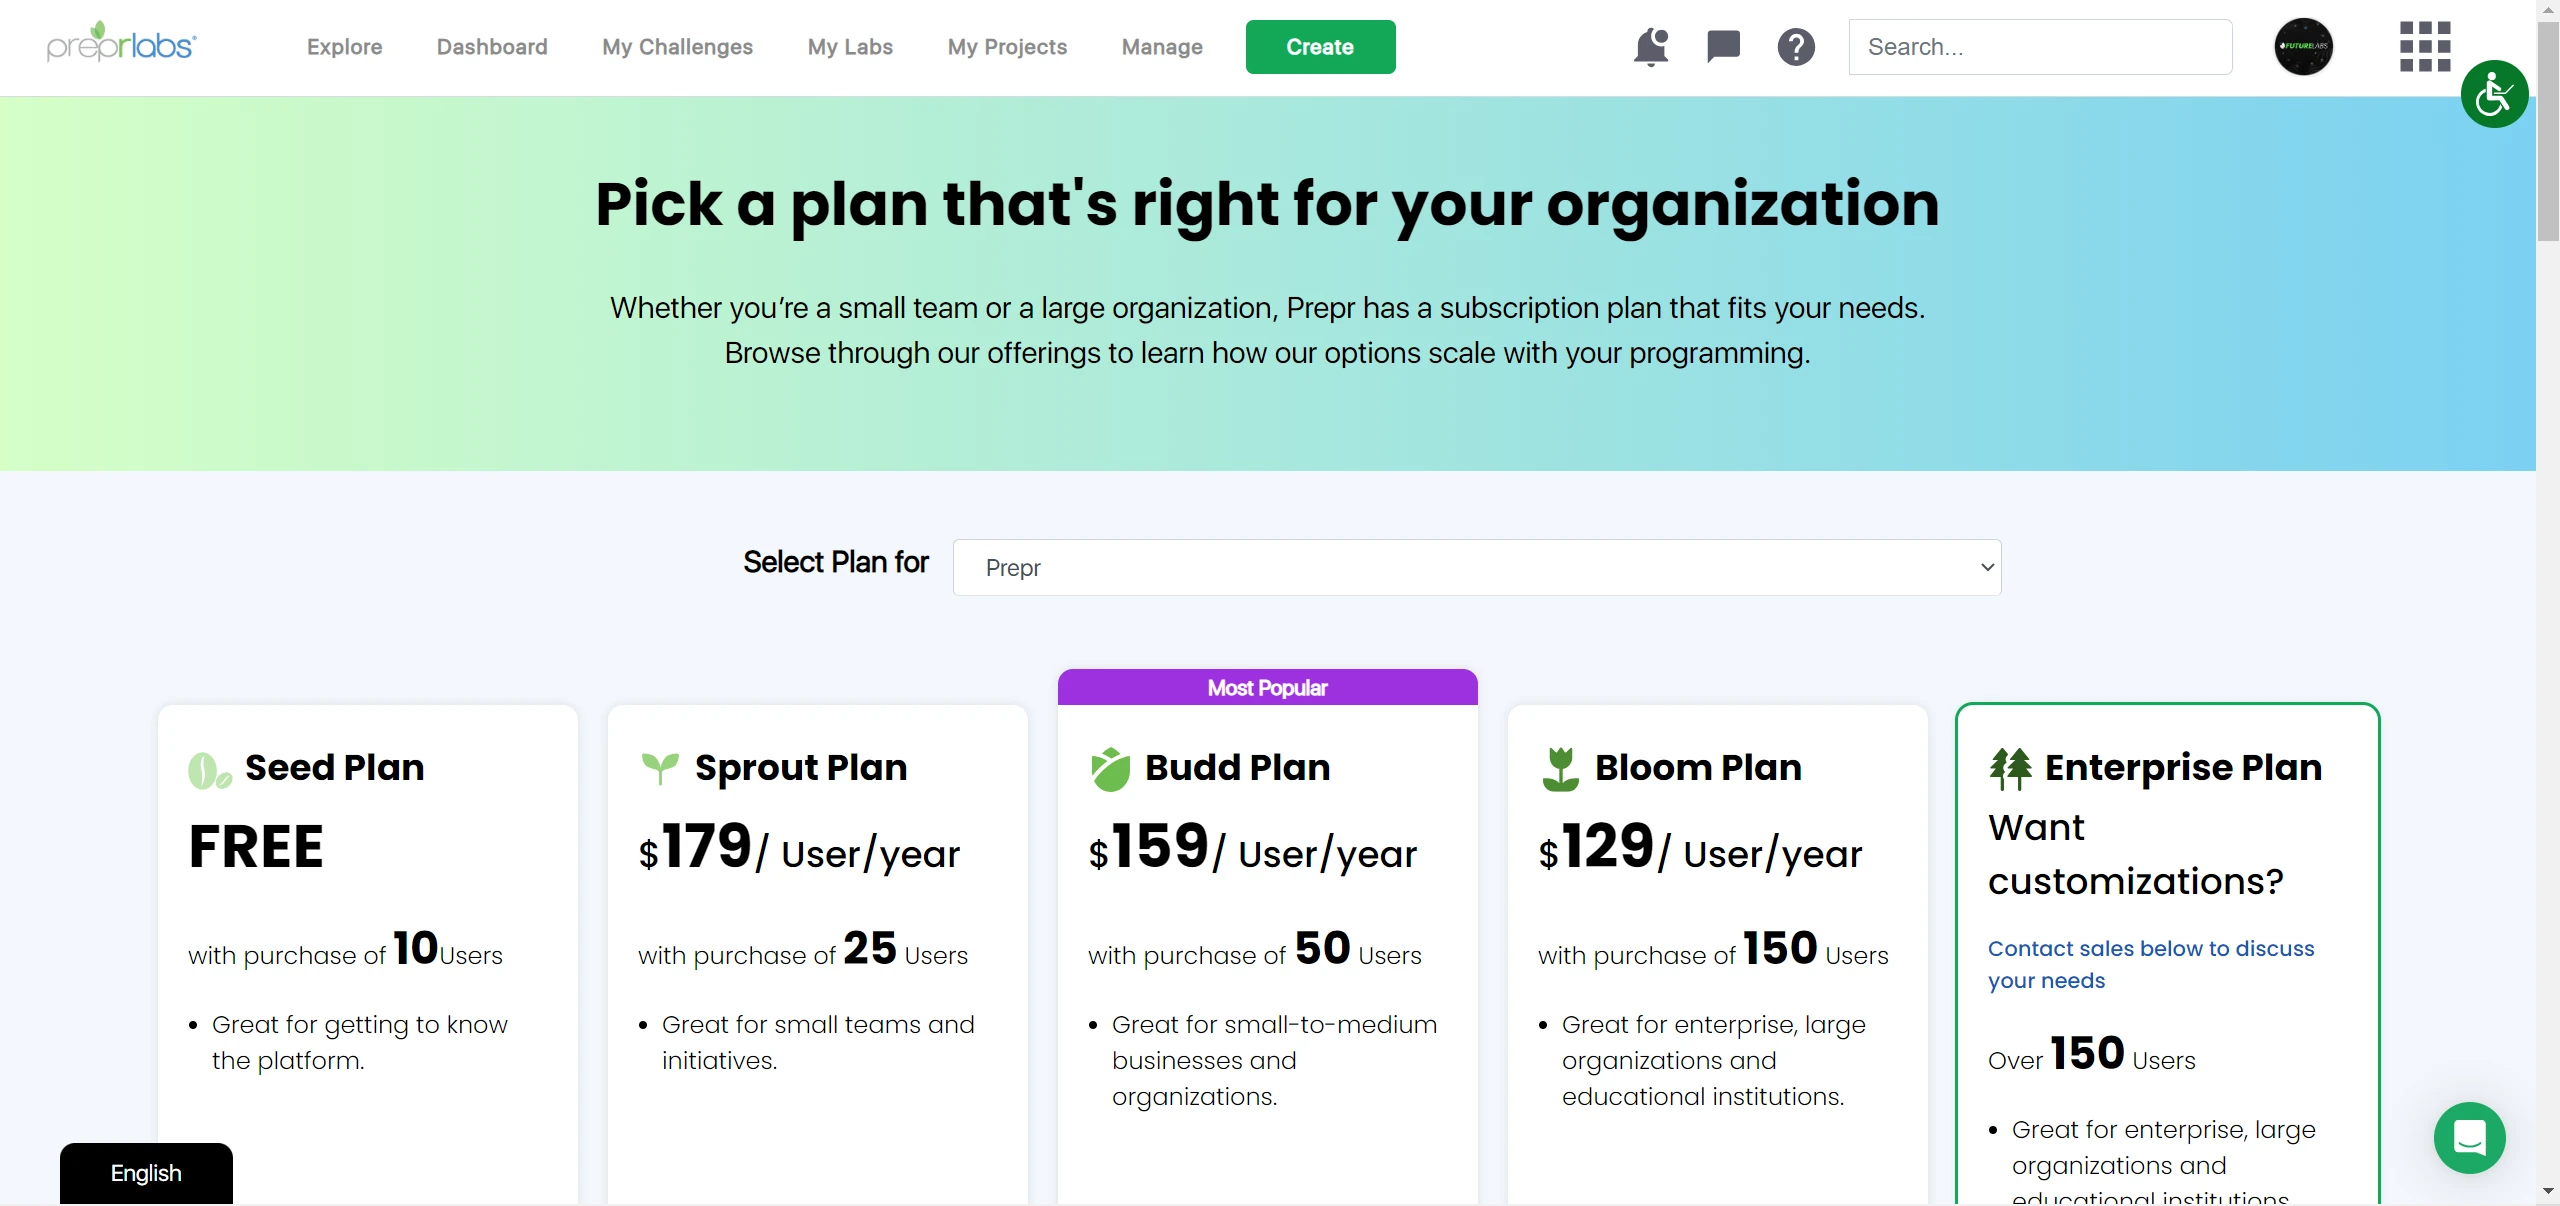The height and width of the screenshot is (1206, 2560).
Task: Click the Explore menu item
Action: pyautogui.click(x=344, y=46)
